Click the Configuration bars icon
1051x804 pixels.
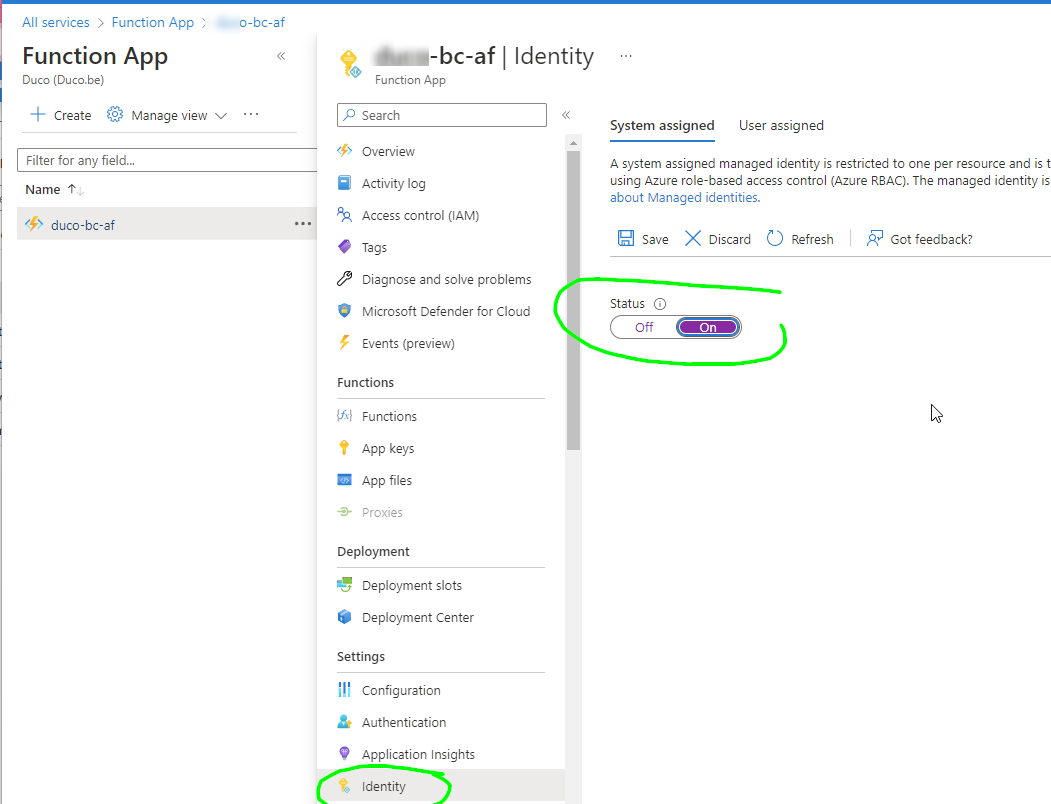[x=345, y=690]
